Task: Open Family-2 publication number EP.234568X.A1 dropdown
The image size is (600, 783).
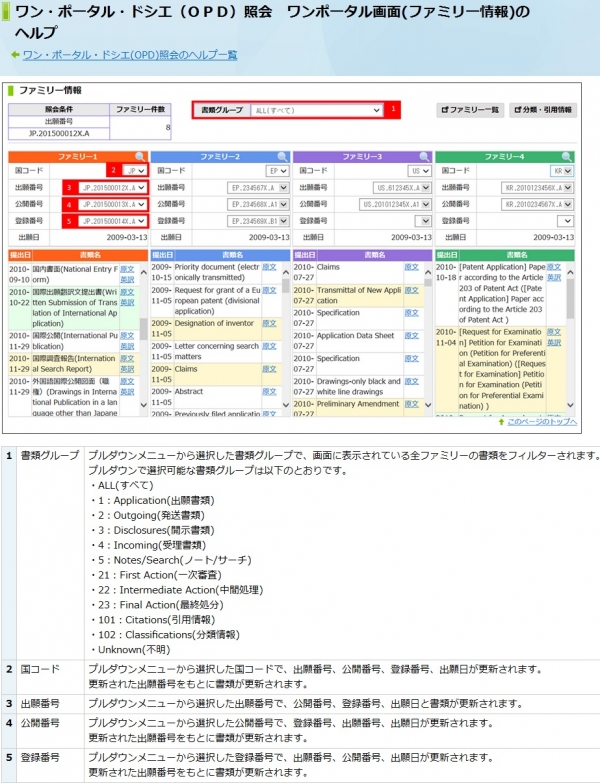Action: (x=259, y=204)
